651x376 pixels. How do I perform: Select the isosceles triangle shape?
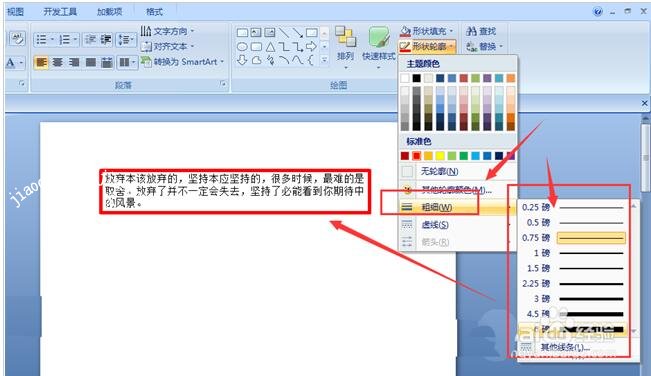click(270, 47)
